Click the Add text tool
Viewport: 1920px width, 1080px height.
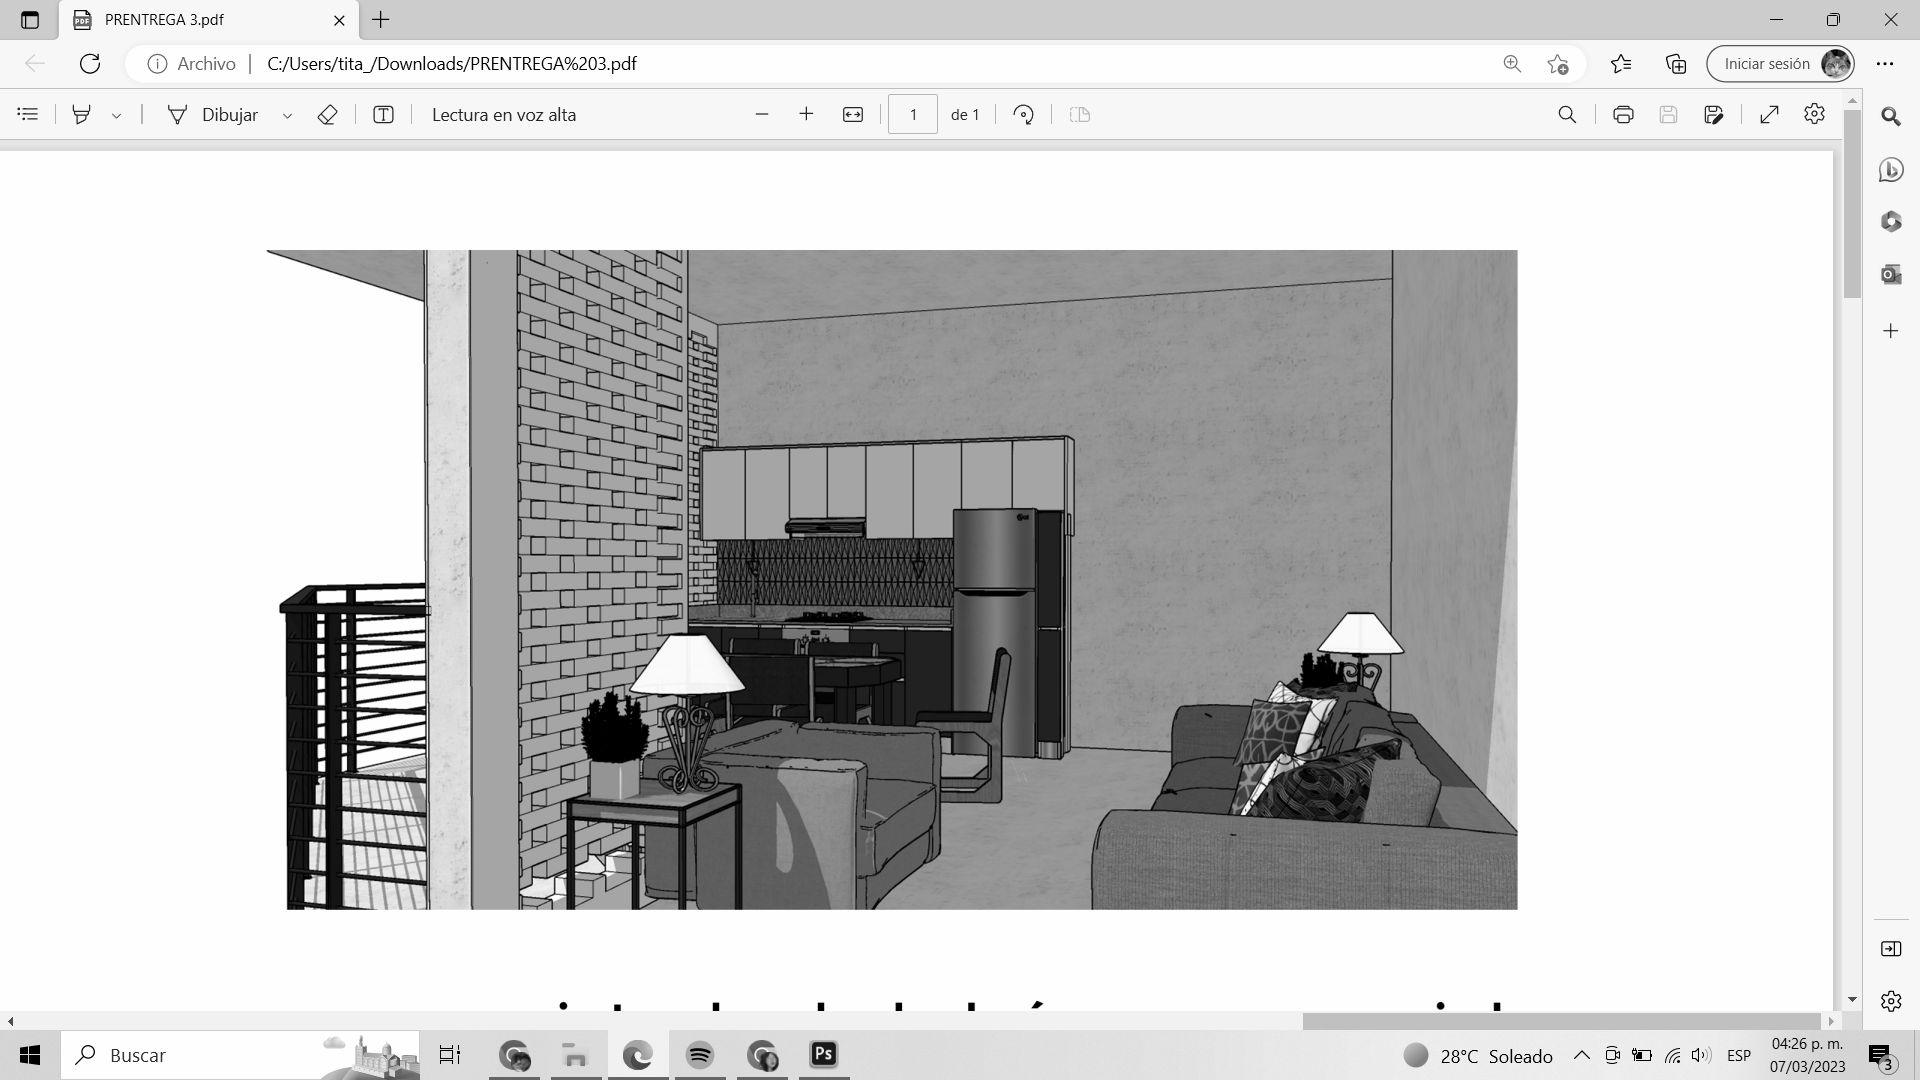point(383,115)
